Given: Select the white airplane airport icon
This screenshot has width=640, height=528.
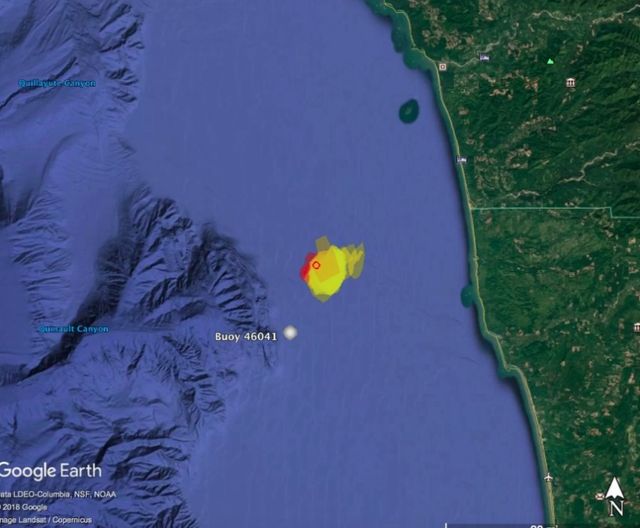Looking at the screenshot, I should (x=549, y=477).
